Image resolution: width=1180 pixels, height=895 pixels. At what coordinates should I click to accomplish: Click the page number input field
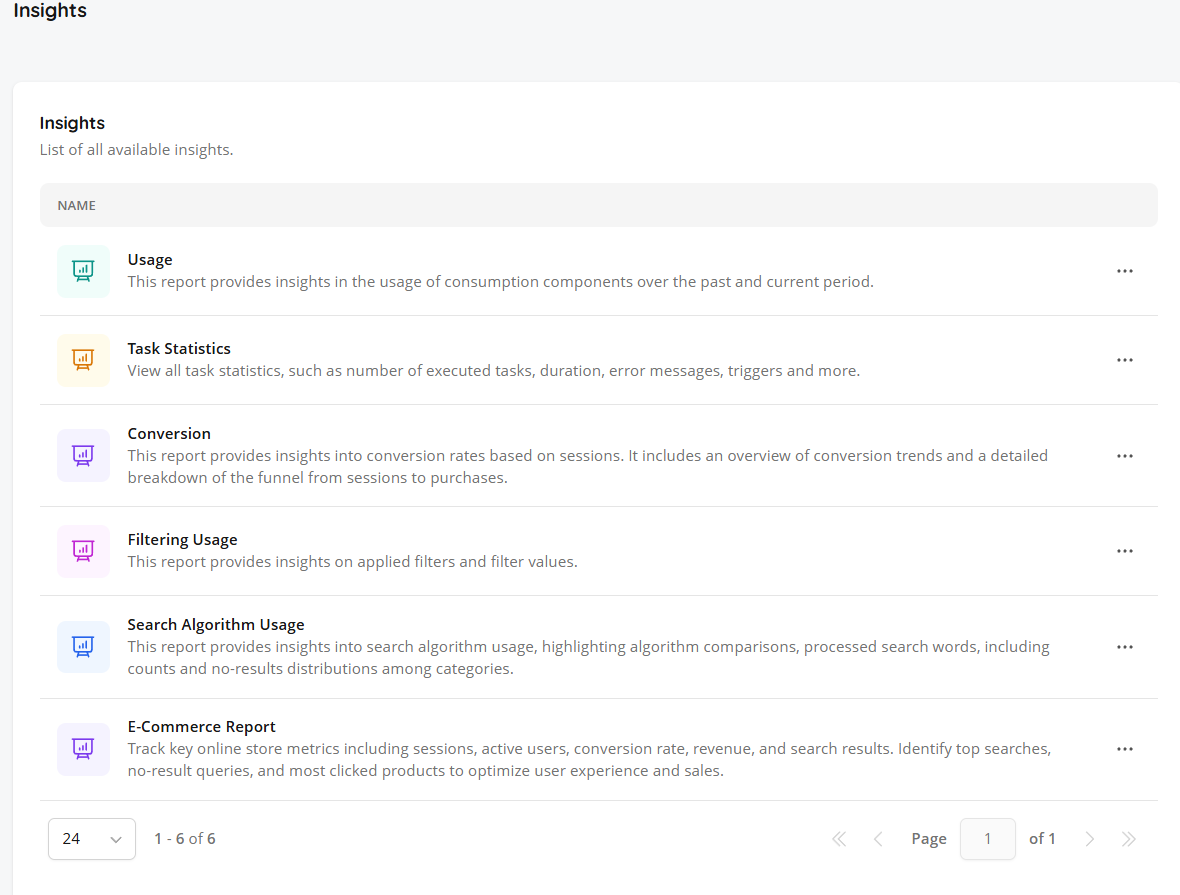tap(987, 839)
